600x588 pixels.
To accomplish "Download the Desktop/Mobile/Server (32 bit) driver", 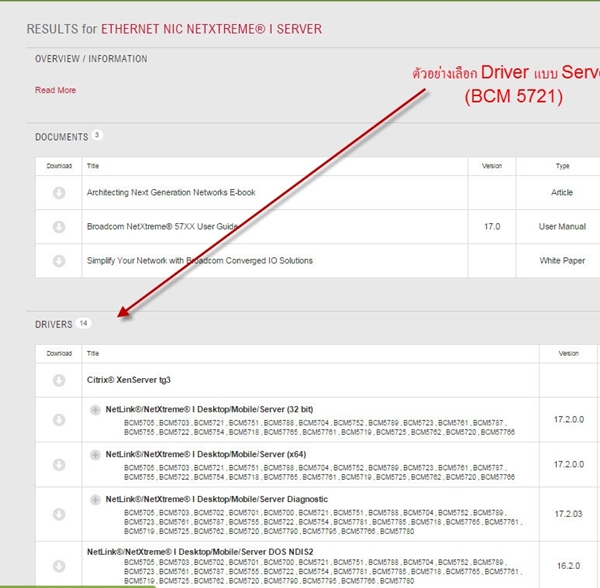I will tap(59, 420).
